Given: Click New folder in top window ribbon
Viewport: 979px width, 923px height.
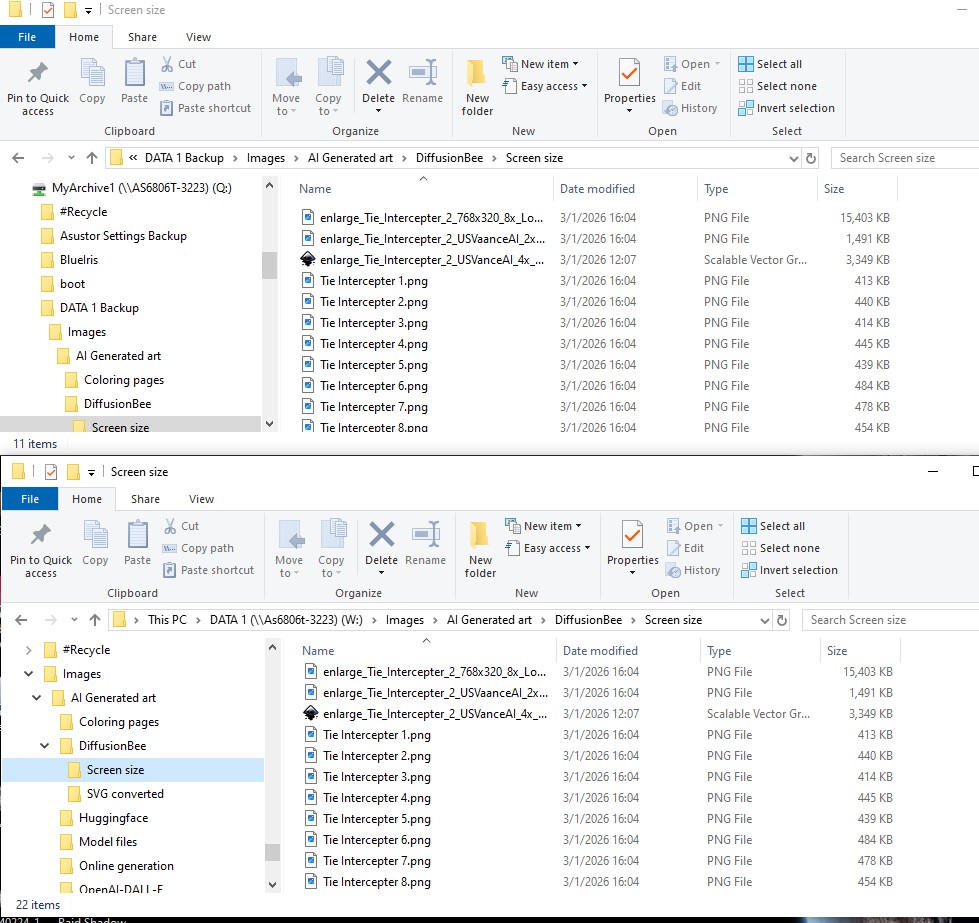Looking at the screenshot, I should click(x=477, y=87).
